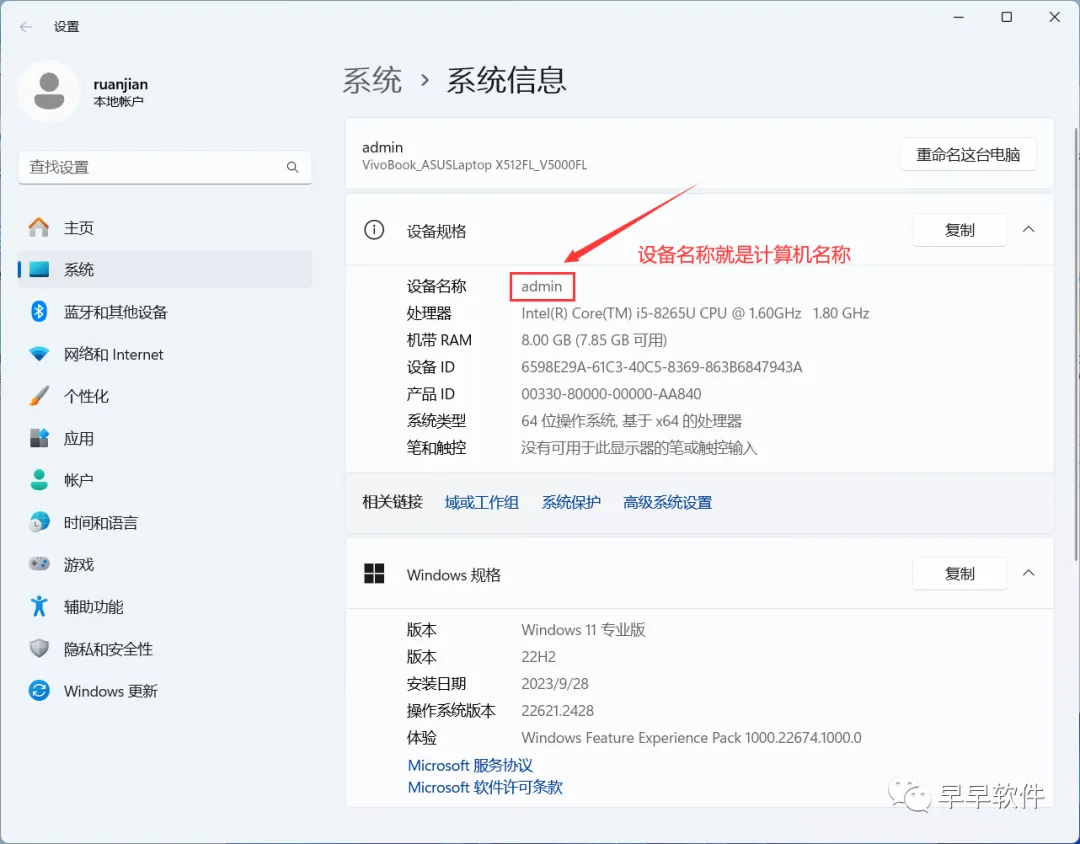Click the ruanjian account name
The image size is (1080, 844).
[121, 84]
